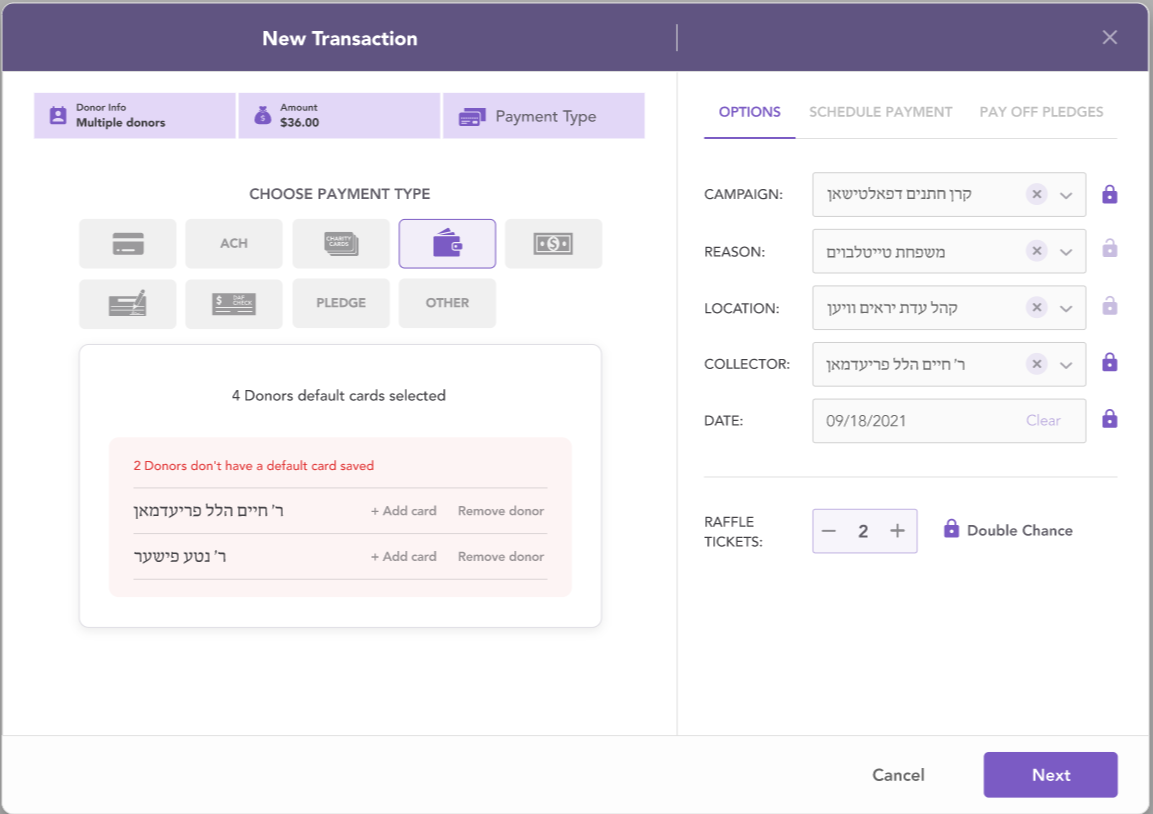
Task: Open the Payment Type step
Action: click(x=543, y=115)
